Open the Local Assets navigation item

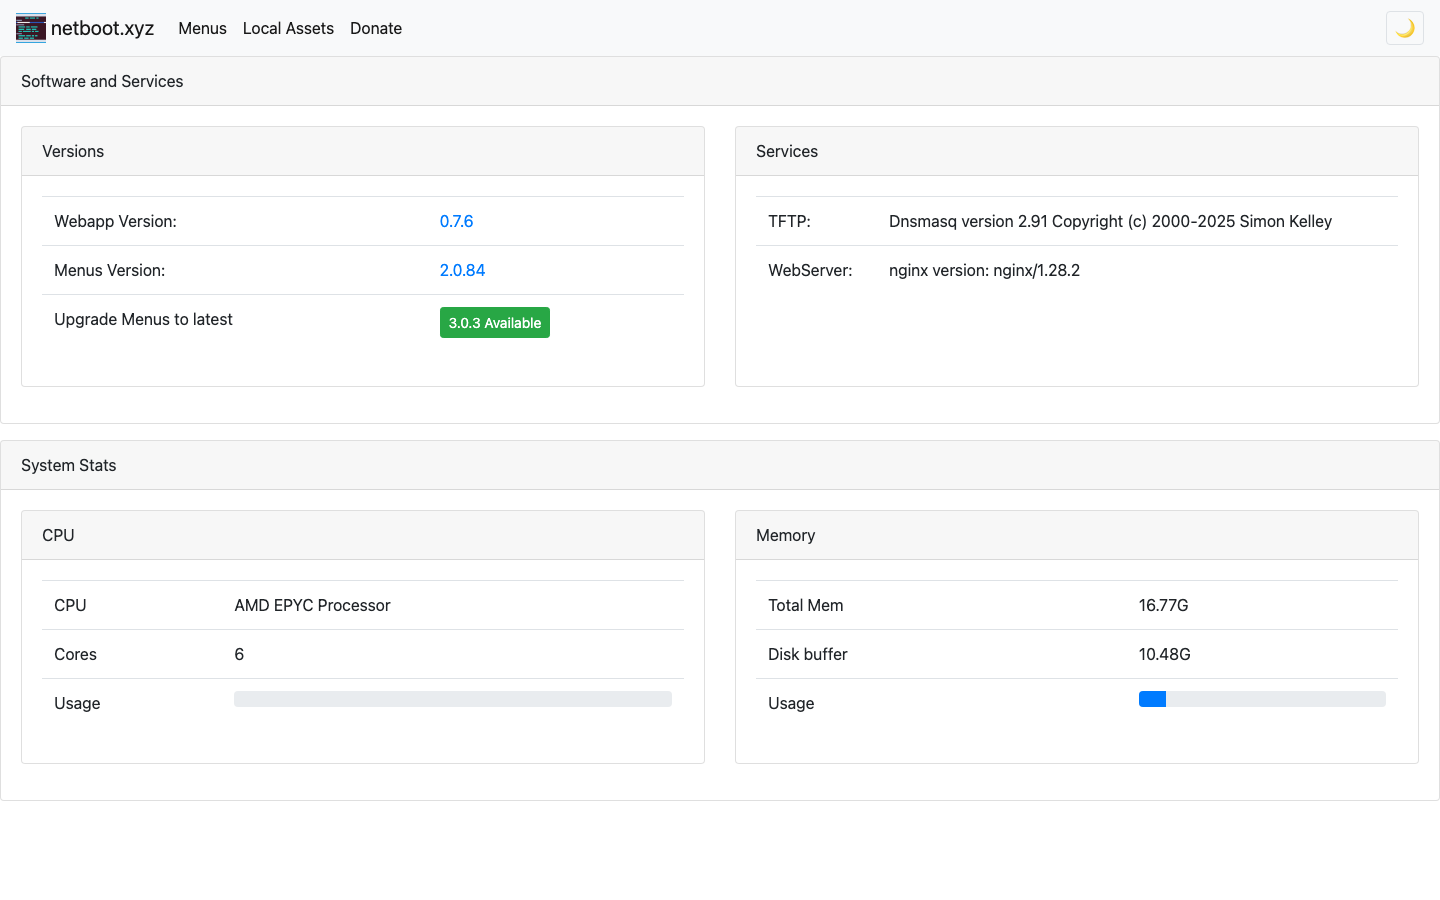(x=288, y=28)
